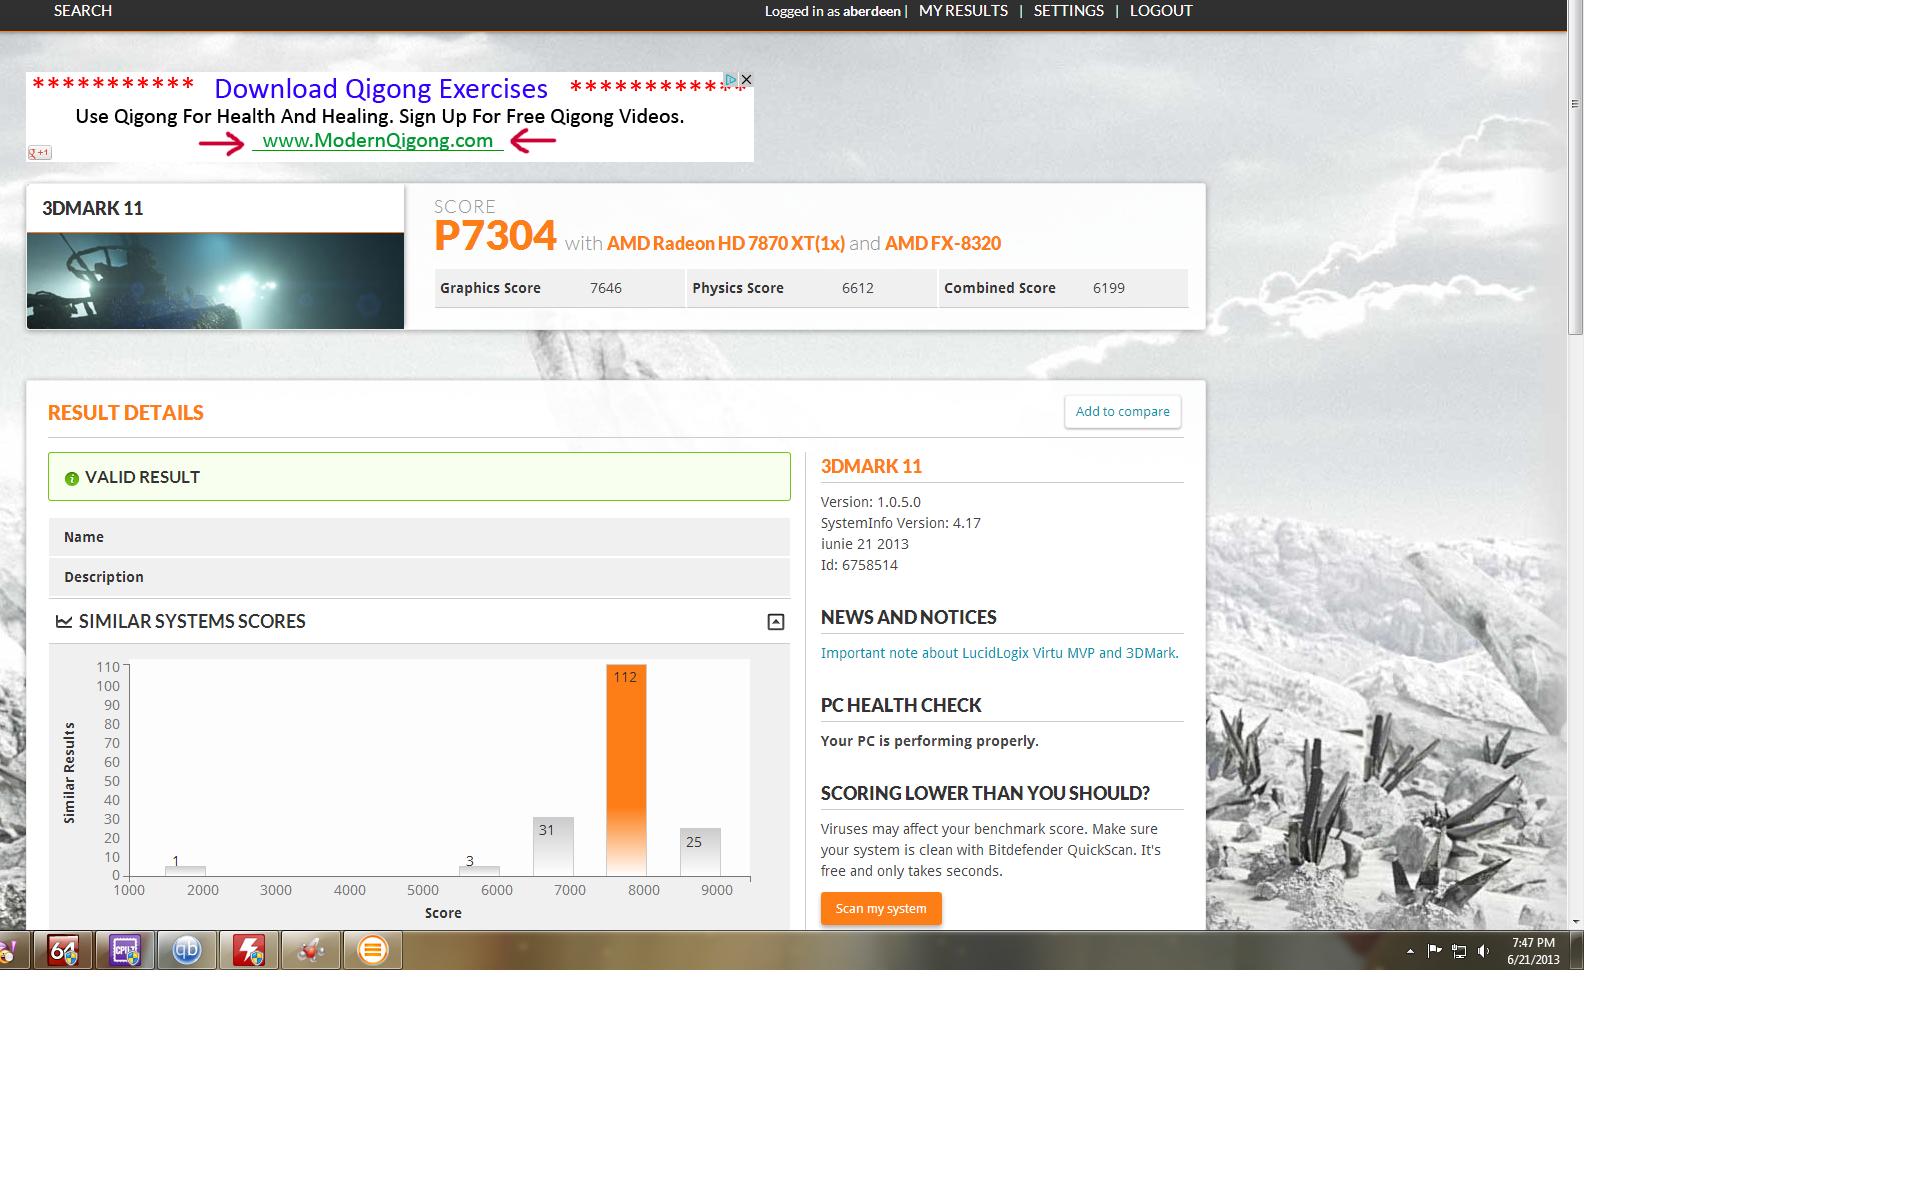Click the Google +1 button on ad
1920x1200 pixels.
[x=39, y=153]
